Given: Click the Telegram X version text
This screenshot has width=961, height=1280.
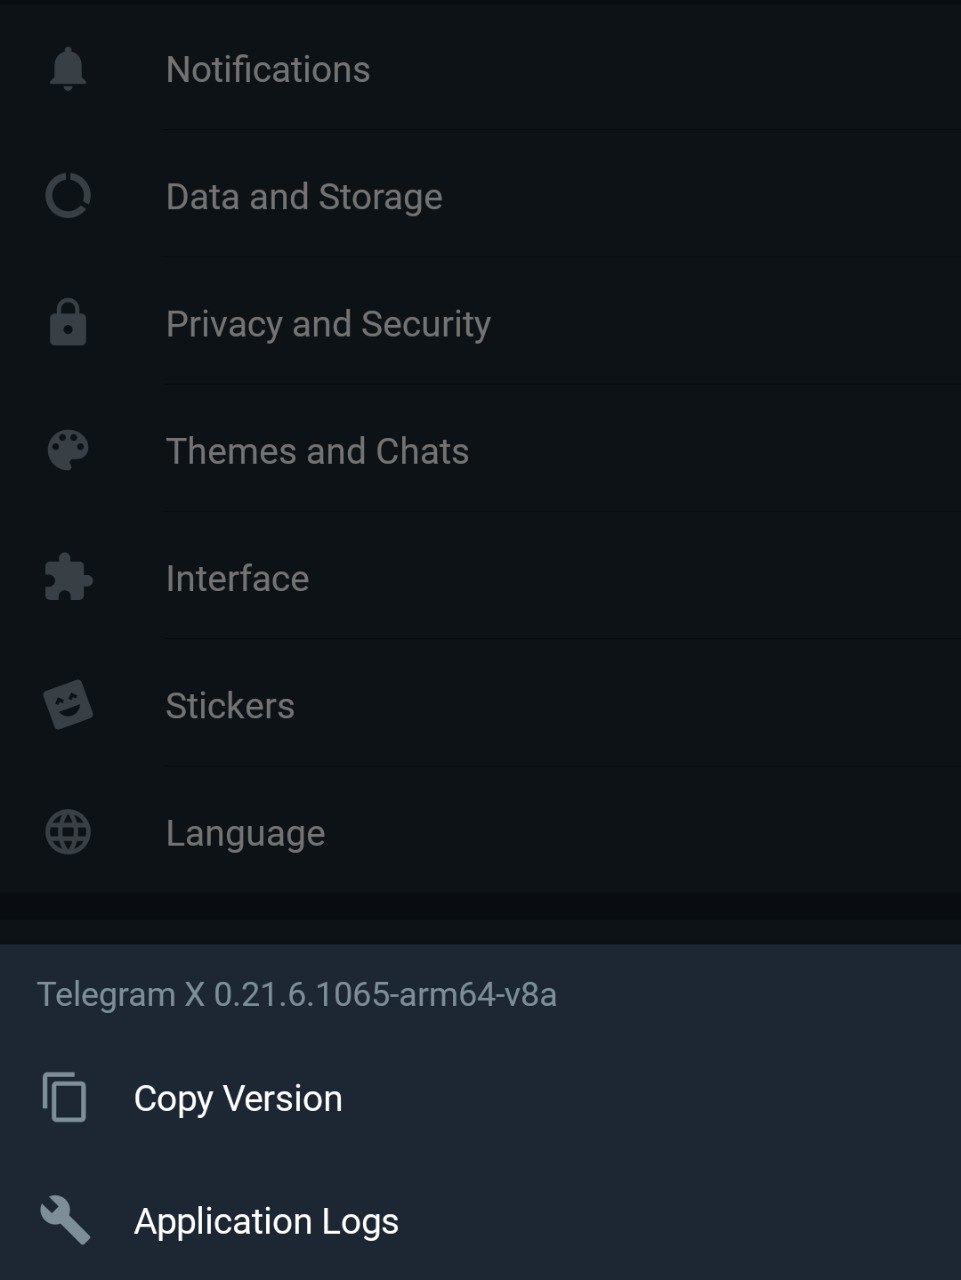Looking at the screenshot, I should click(297, 995).
